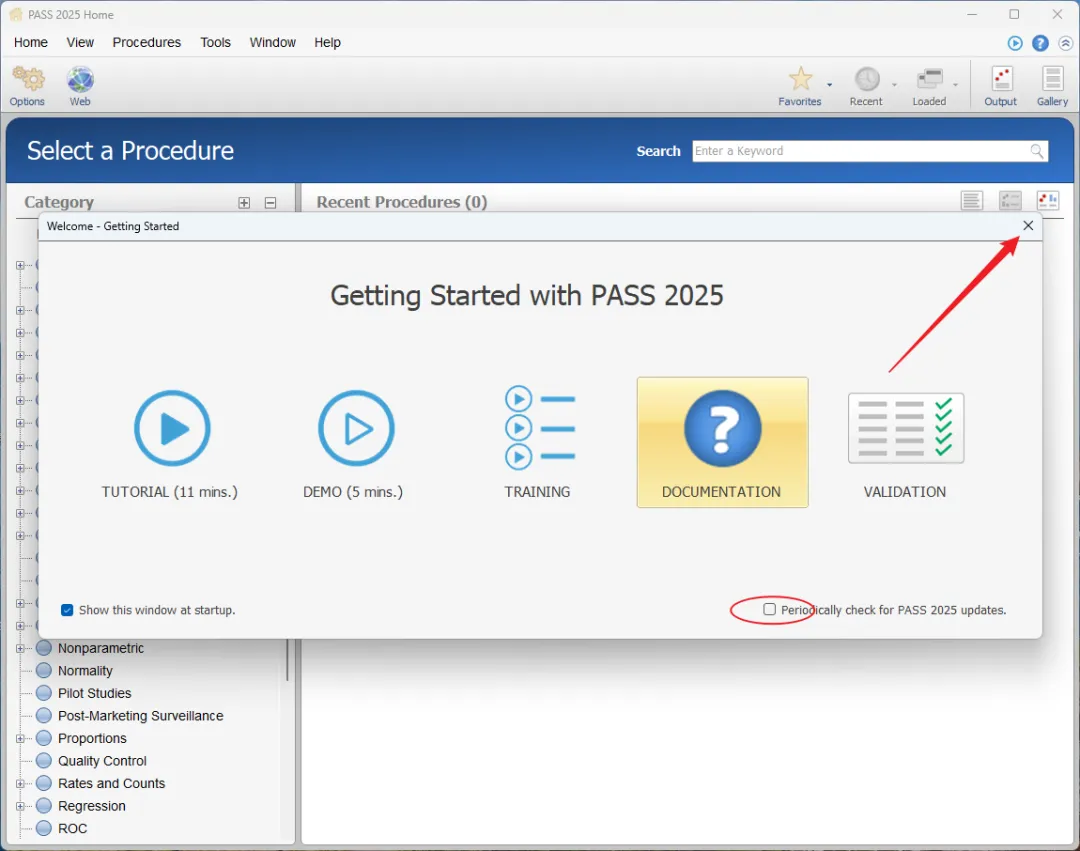Open the Loaded dropdown arrow

(x=955, y=85)
